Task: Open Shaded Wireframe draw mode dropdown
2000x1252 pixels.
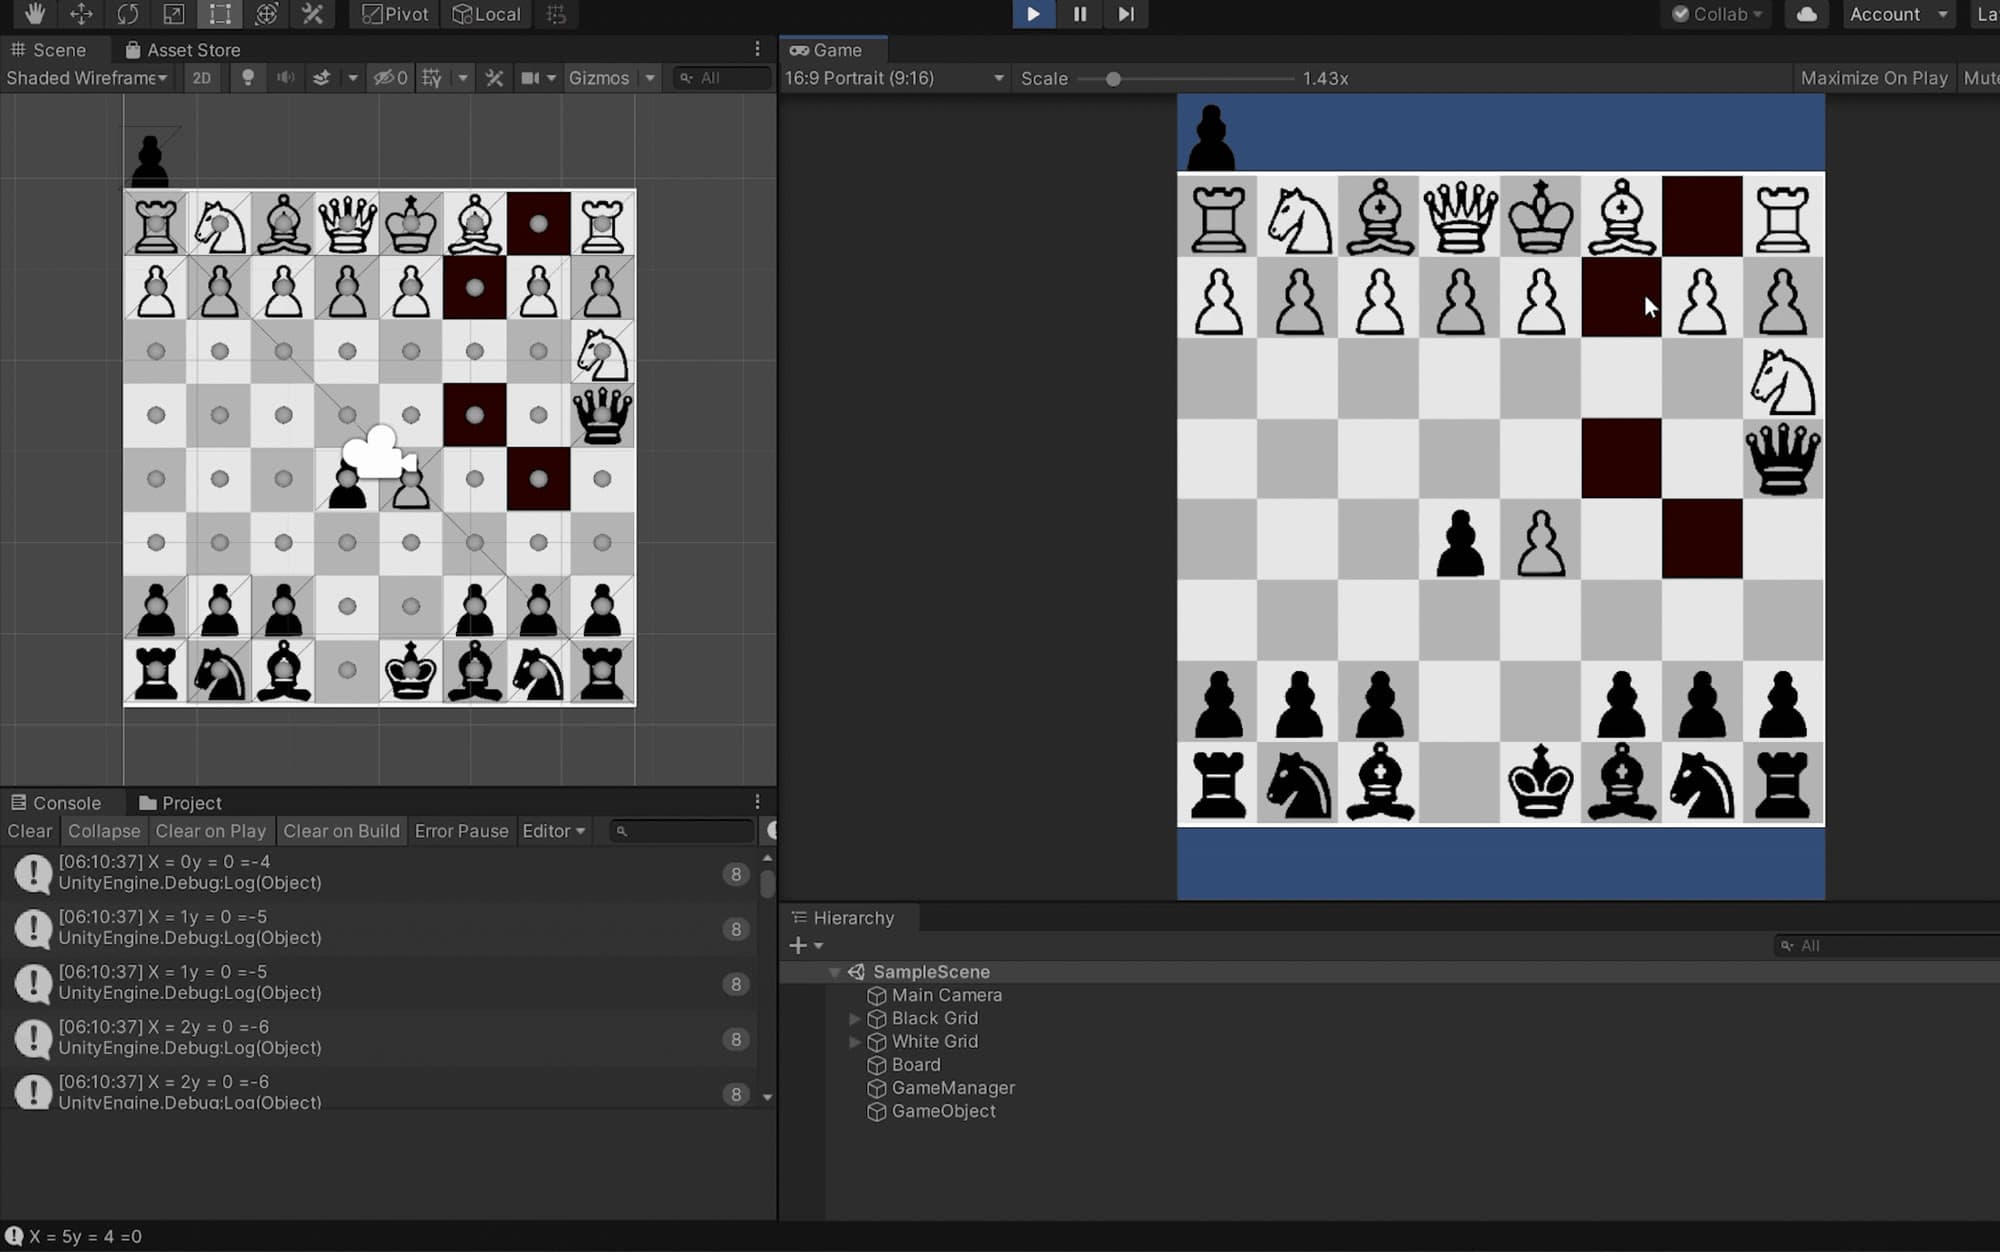Action: pos(87,78)
